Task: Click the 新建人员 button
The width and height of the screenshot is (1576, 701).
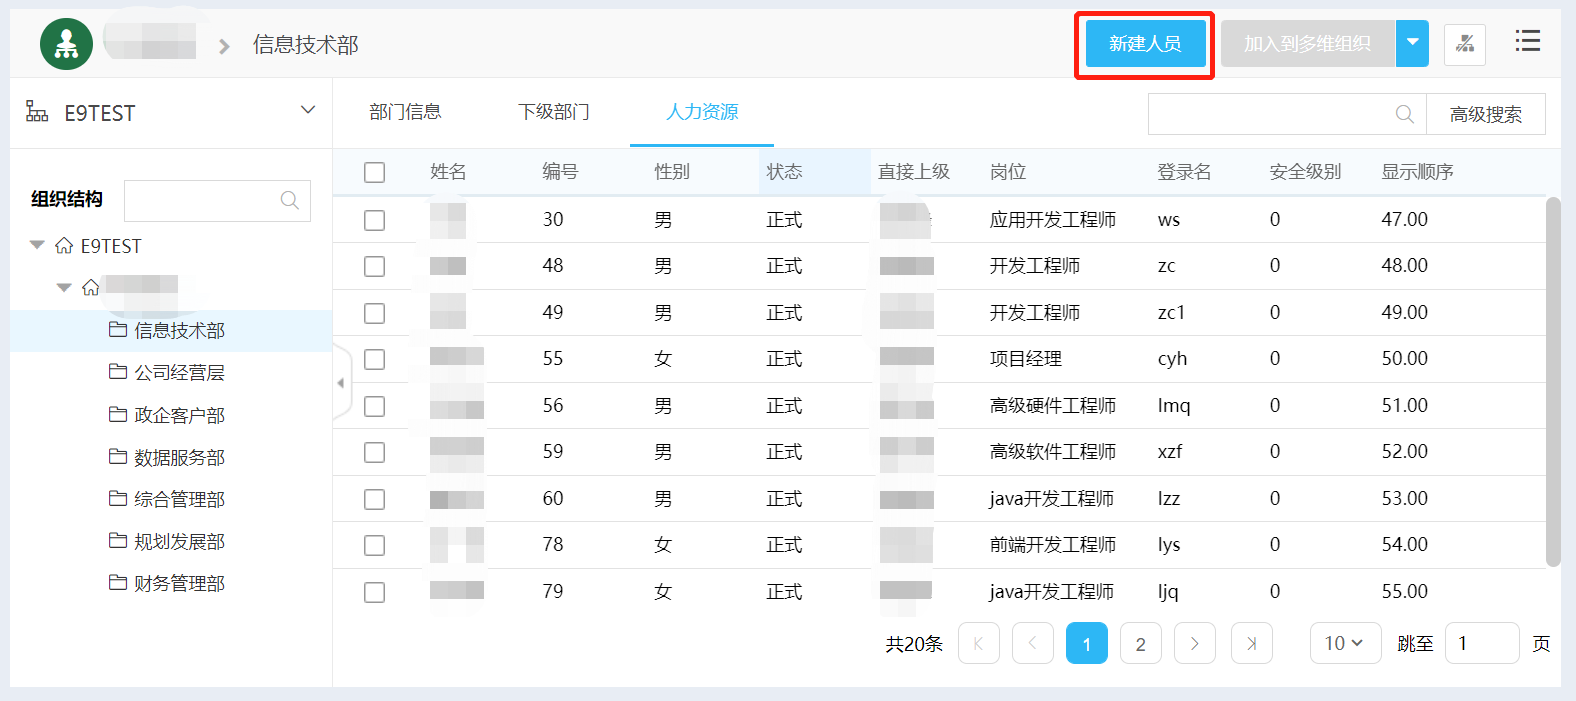Action: click(x=1145, y=43)
